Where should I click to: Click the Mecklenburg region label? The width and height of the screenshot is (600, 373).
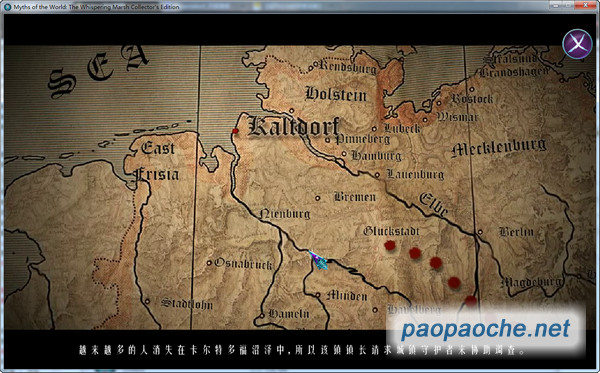pos(499,148)
